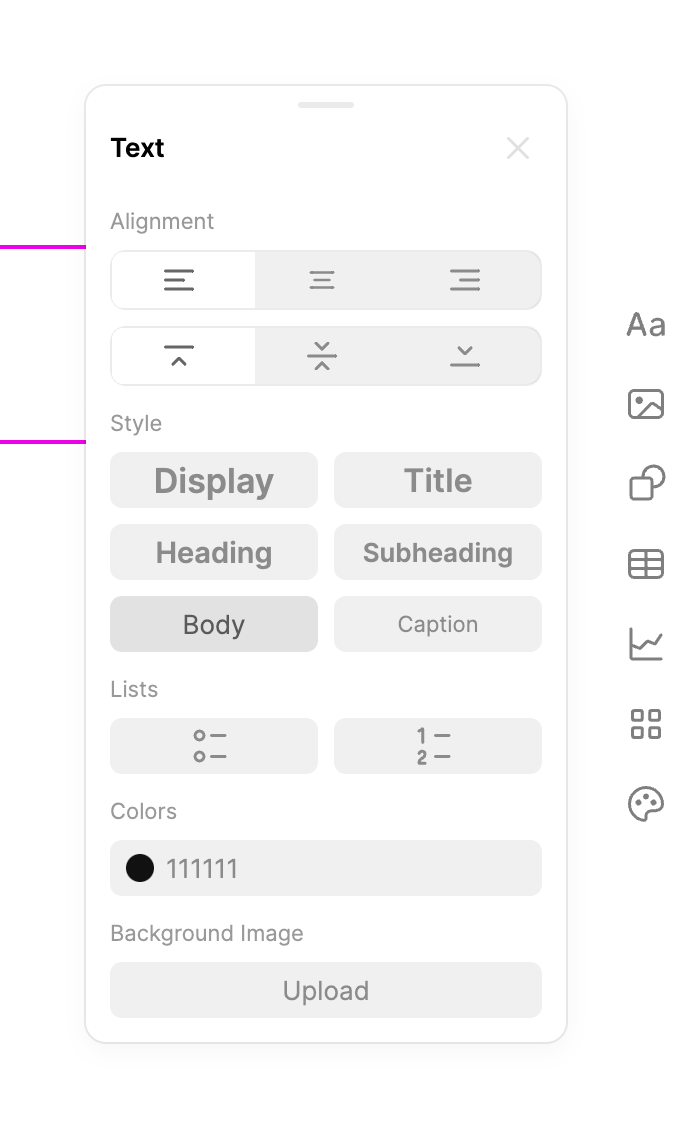697x1140 pixels.
Task: Apply the Title text style
Action: [437, 480]
